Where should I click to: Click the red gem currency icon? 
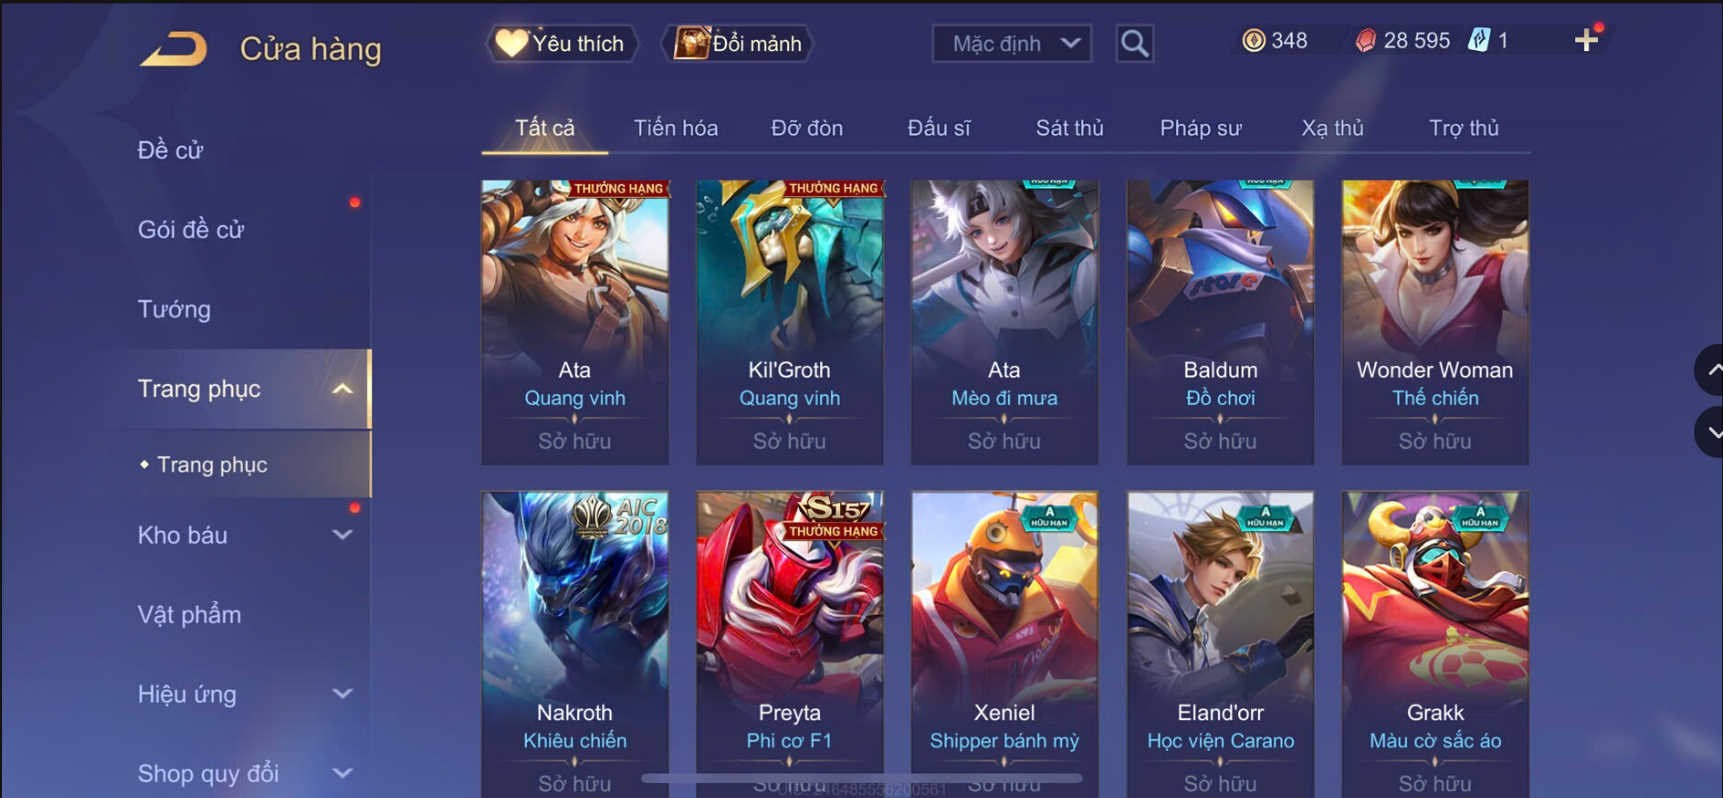coord(1365,40)
